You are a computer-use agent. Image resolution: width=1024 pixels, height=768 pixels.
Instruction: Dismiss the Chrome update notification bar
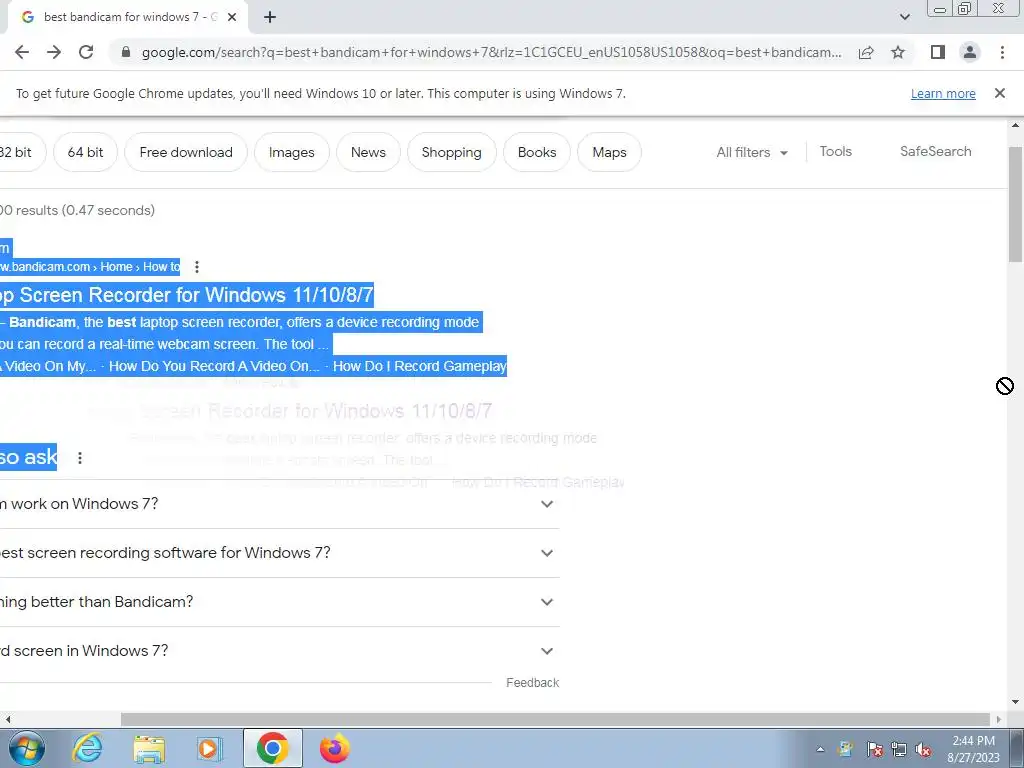(999, 93)
